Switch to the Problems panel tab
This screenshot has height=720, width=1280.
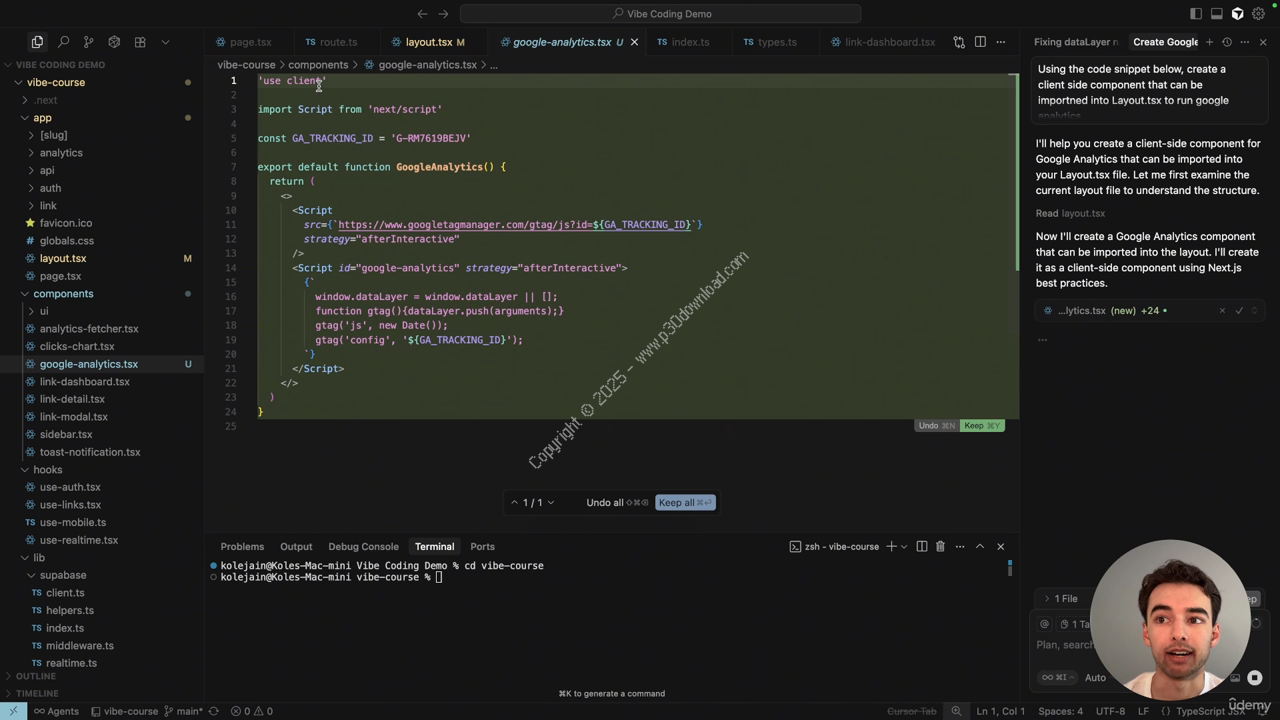click(x=242, y=546)
